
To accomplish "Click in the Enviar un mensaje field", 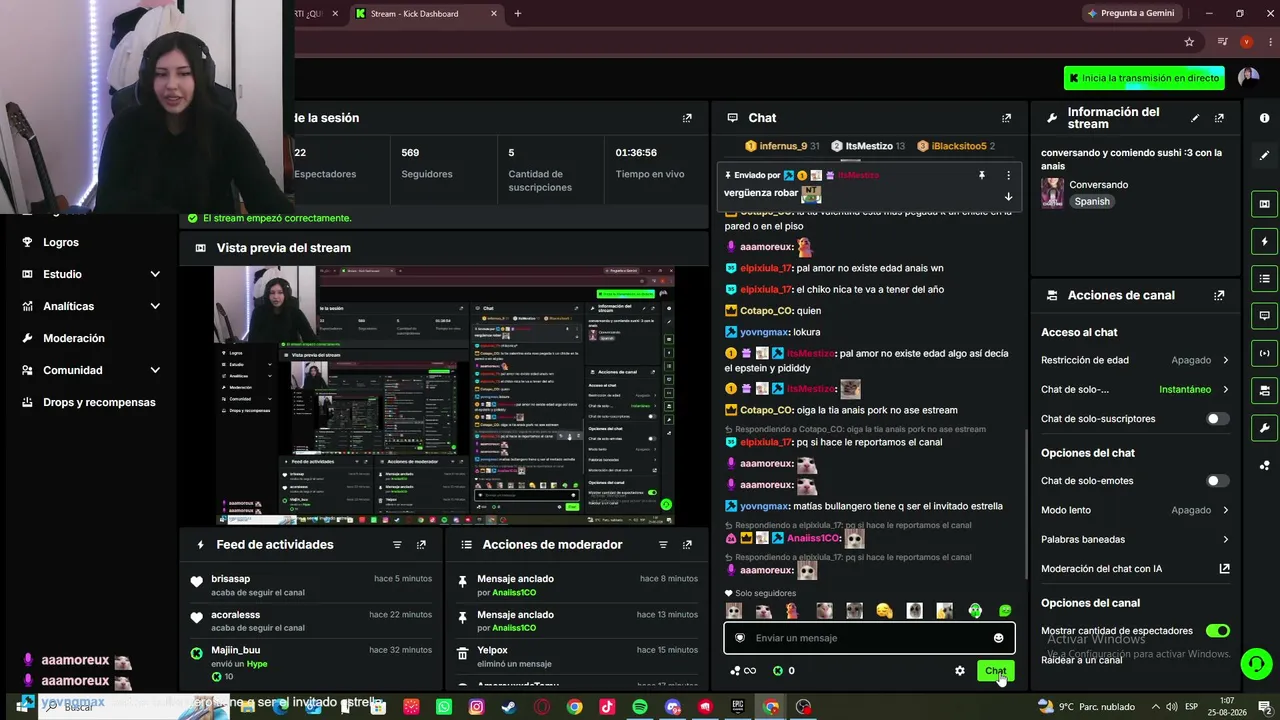I will click(869, 638).
